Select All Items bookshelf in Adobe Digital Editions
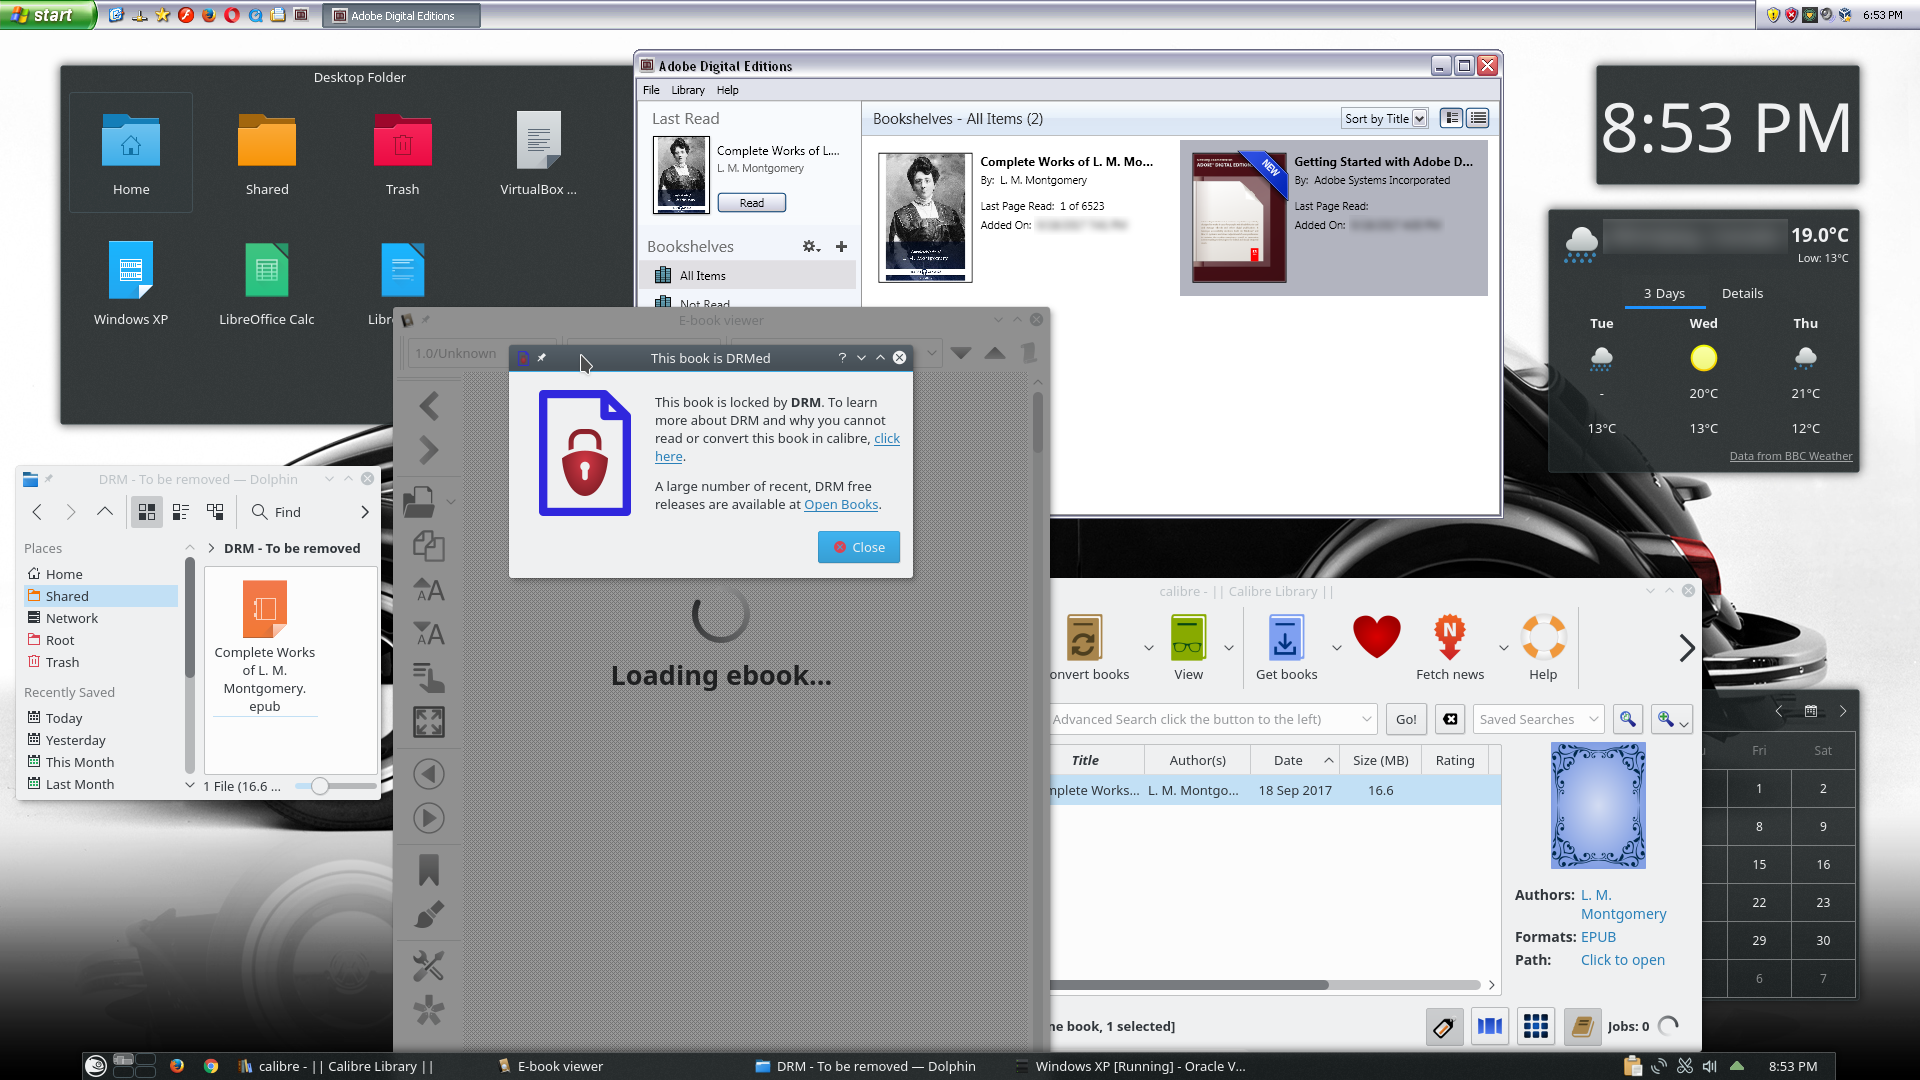Screen dimensions: 1920x1080 (x=747, y=275)
